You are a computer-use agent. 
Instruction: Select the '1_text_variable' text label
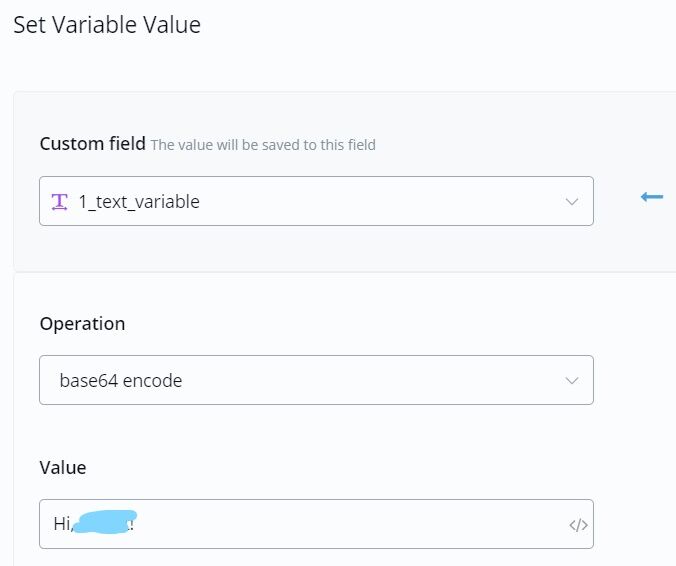139,202
